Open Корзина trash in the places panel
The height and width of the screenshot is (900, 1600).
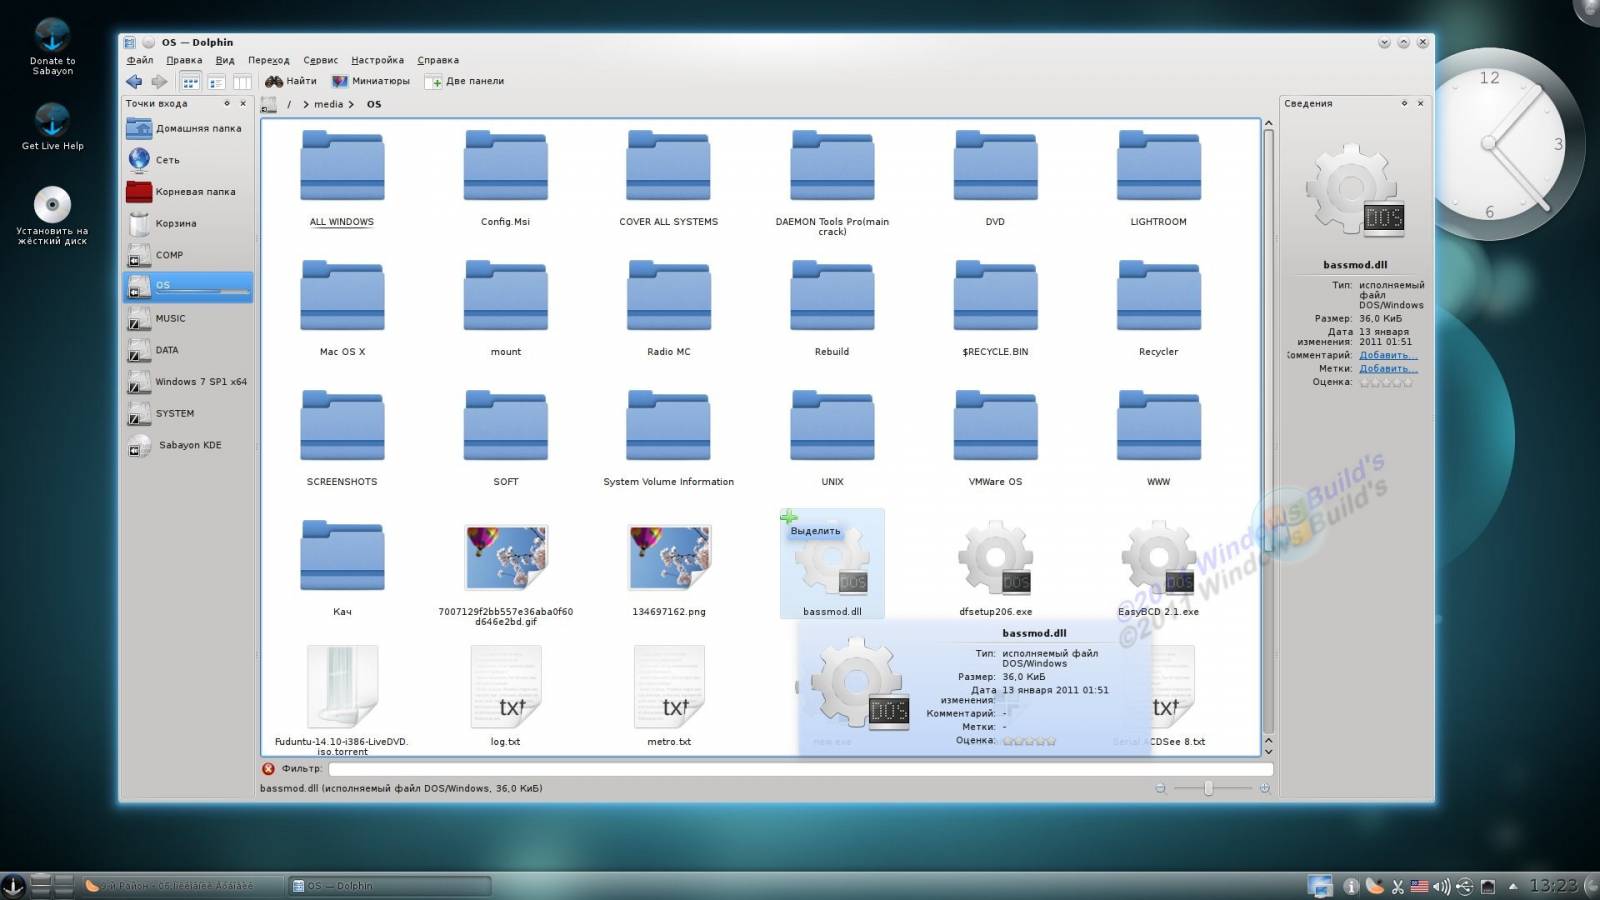188,223
